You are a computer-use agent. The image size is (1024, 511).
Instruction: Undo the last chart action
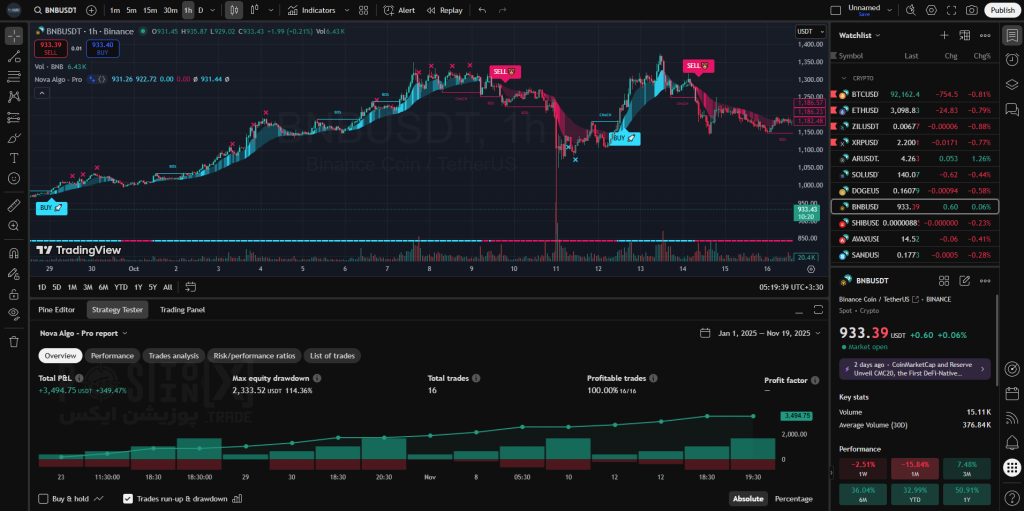pos(482,10)
